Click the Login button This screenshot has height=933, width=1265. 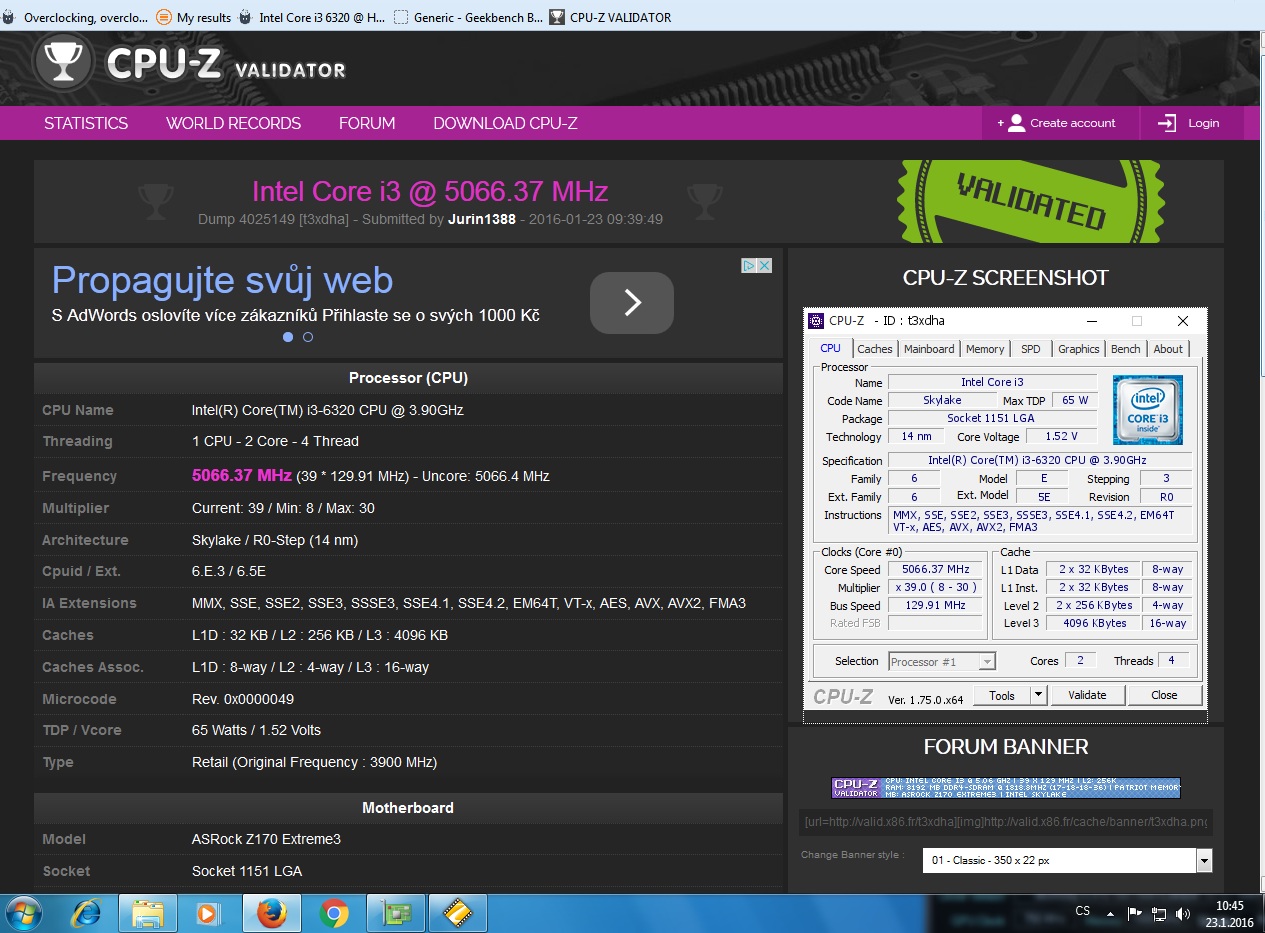click(1192, 123)
